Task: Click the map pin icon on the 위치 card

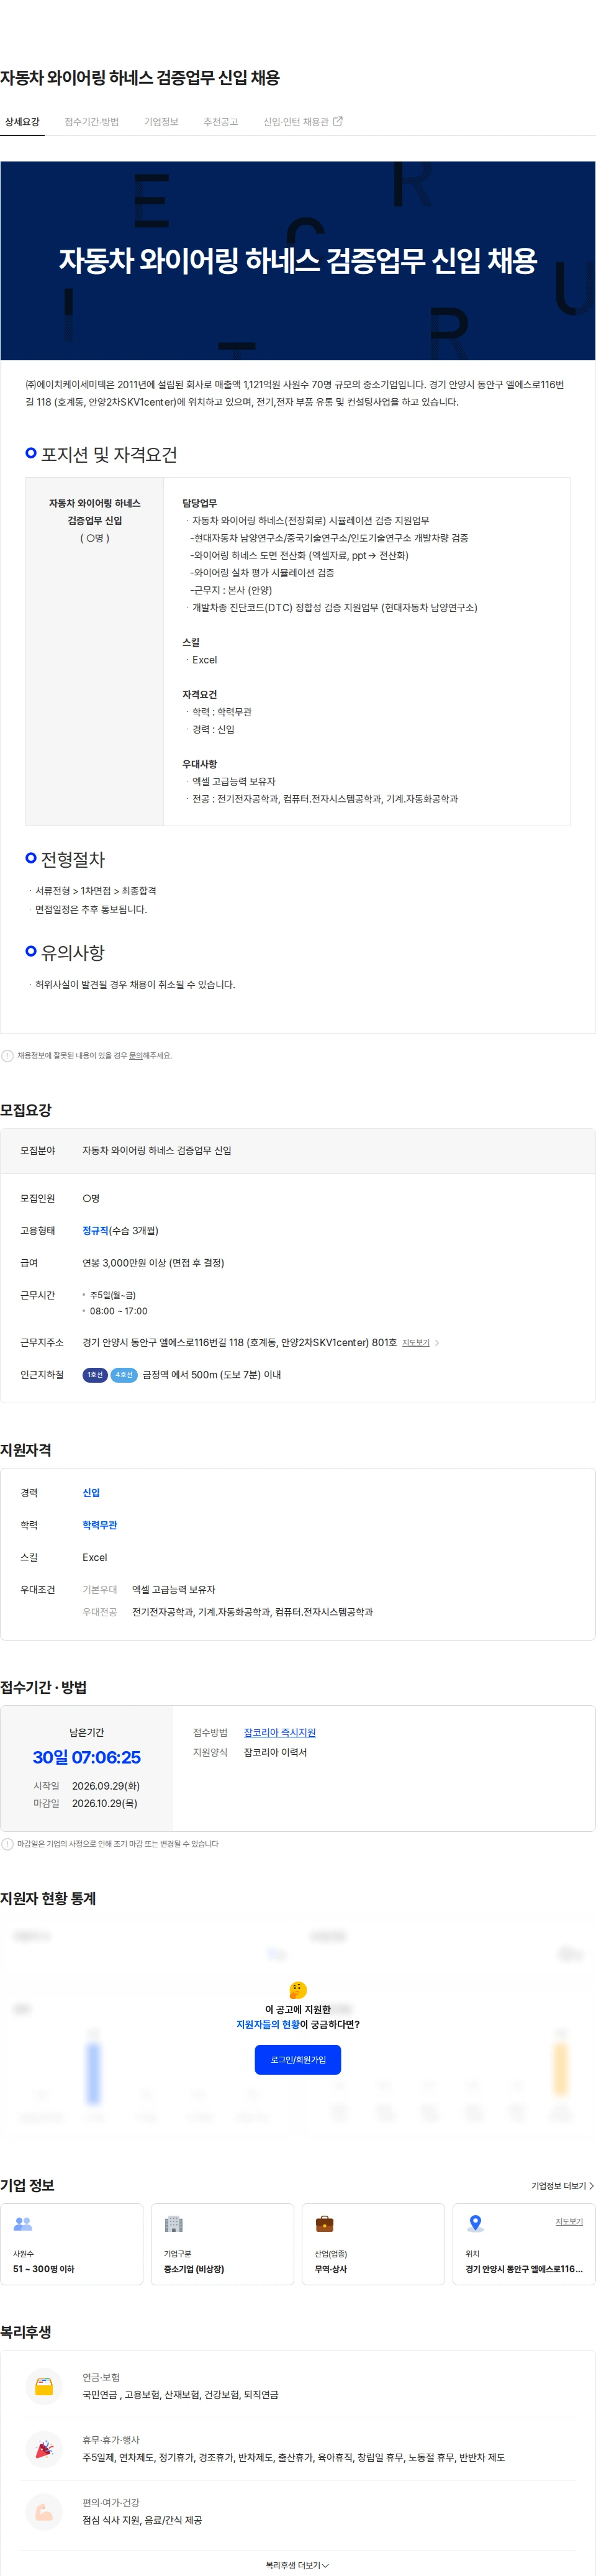Action: pos(476,2223)
